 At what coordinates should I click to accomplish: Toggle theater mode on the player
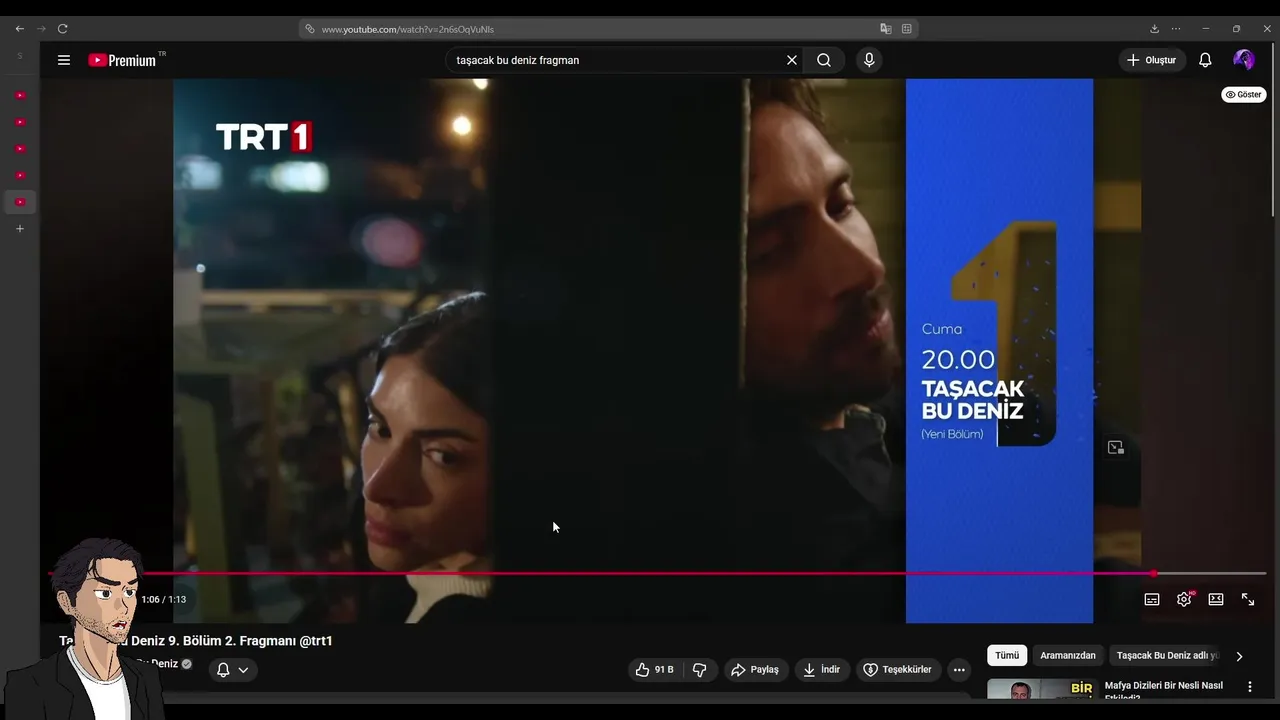click(x=1216, y=599)
